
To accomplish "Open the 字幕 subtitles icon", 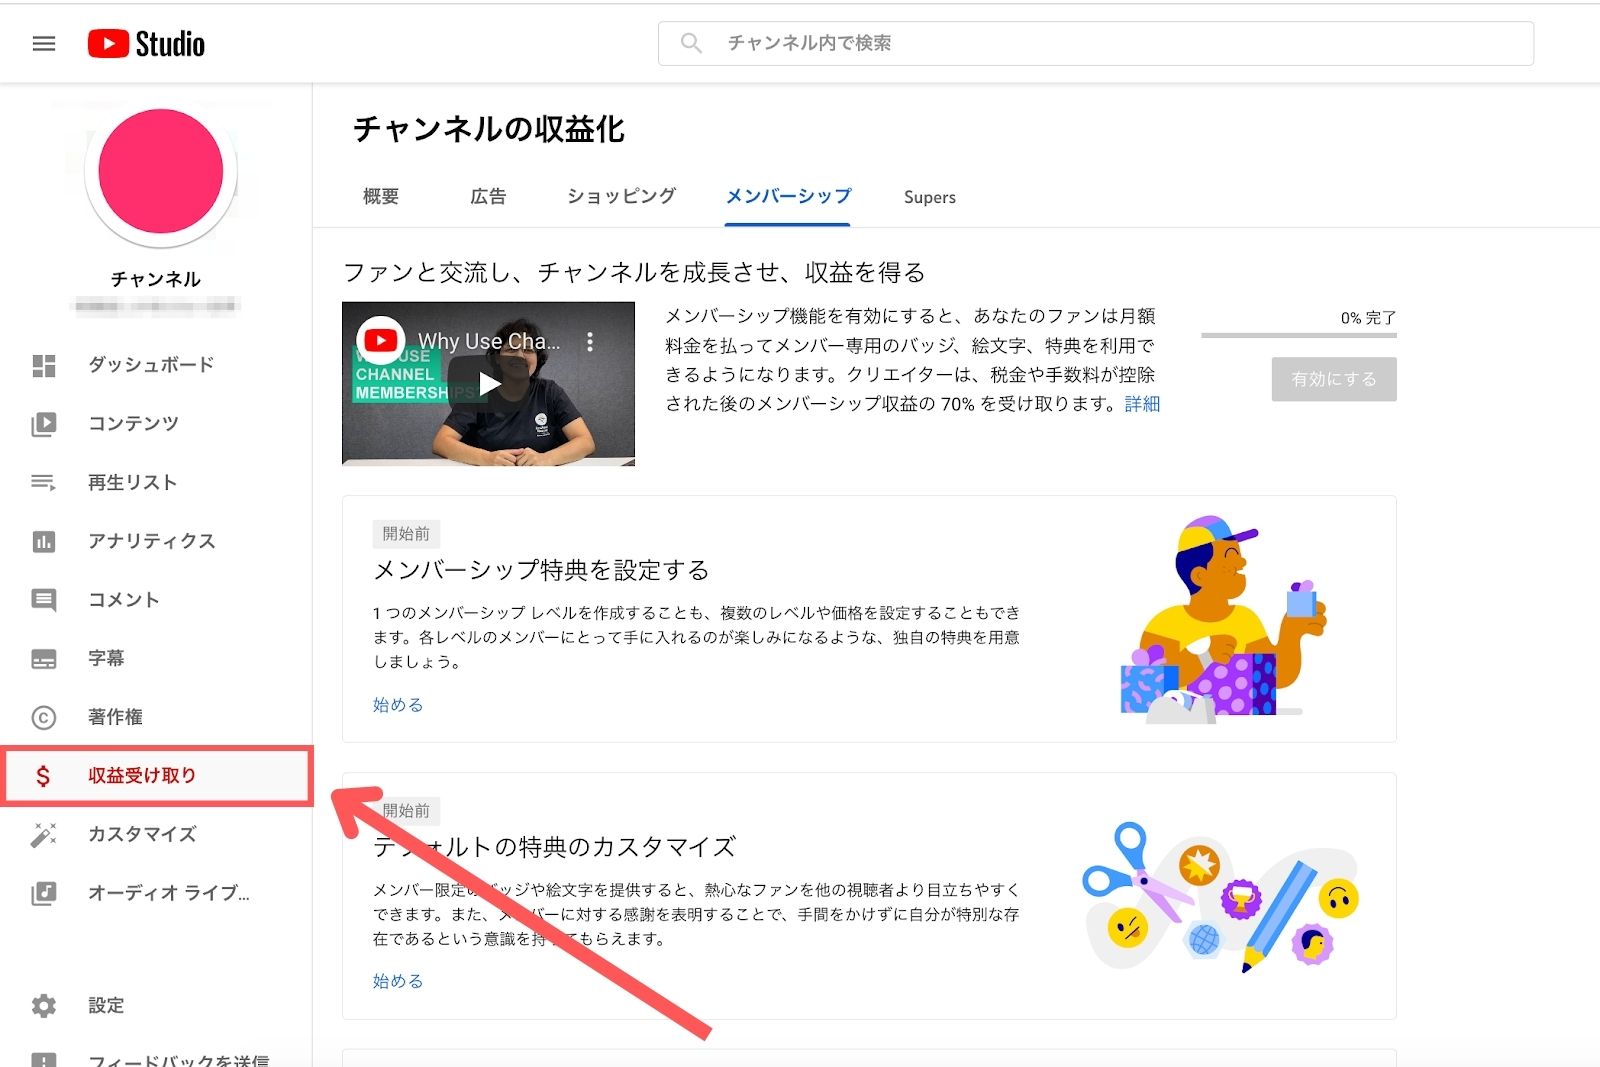I will click(x=44, y=659).
